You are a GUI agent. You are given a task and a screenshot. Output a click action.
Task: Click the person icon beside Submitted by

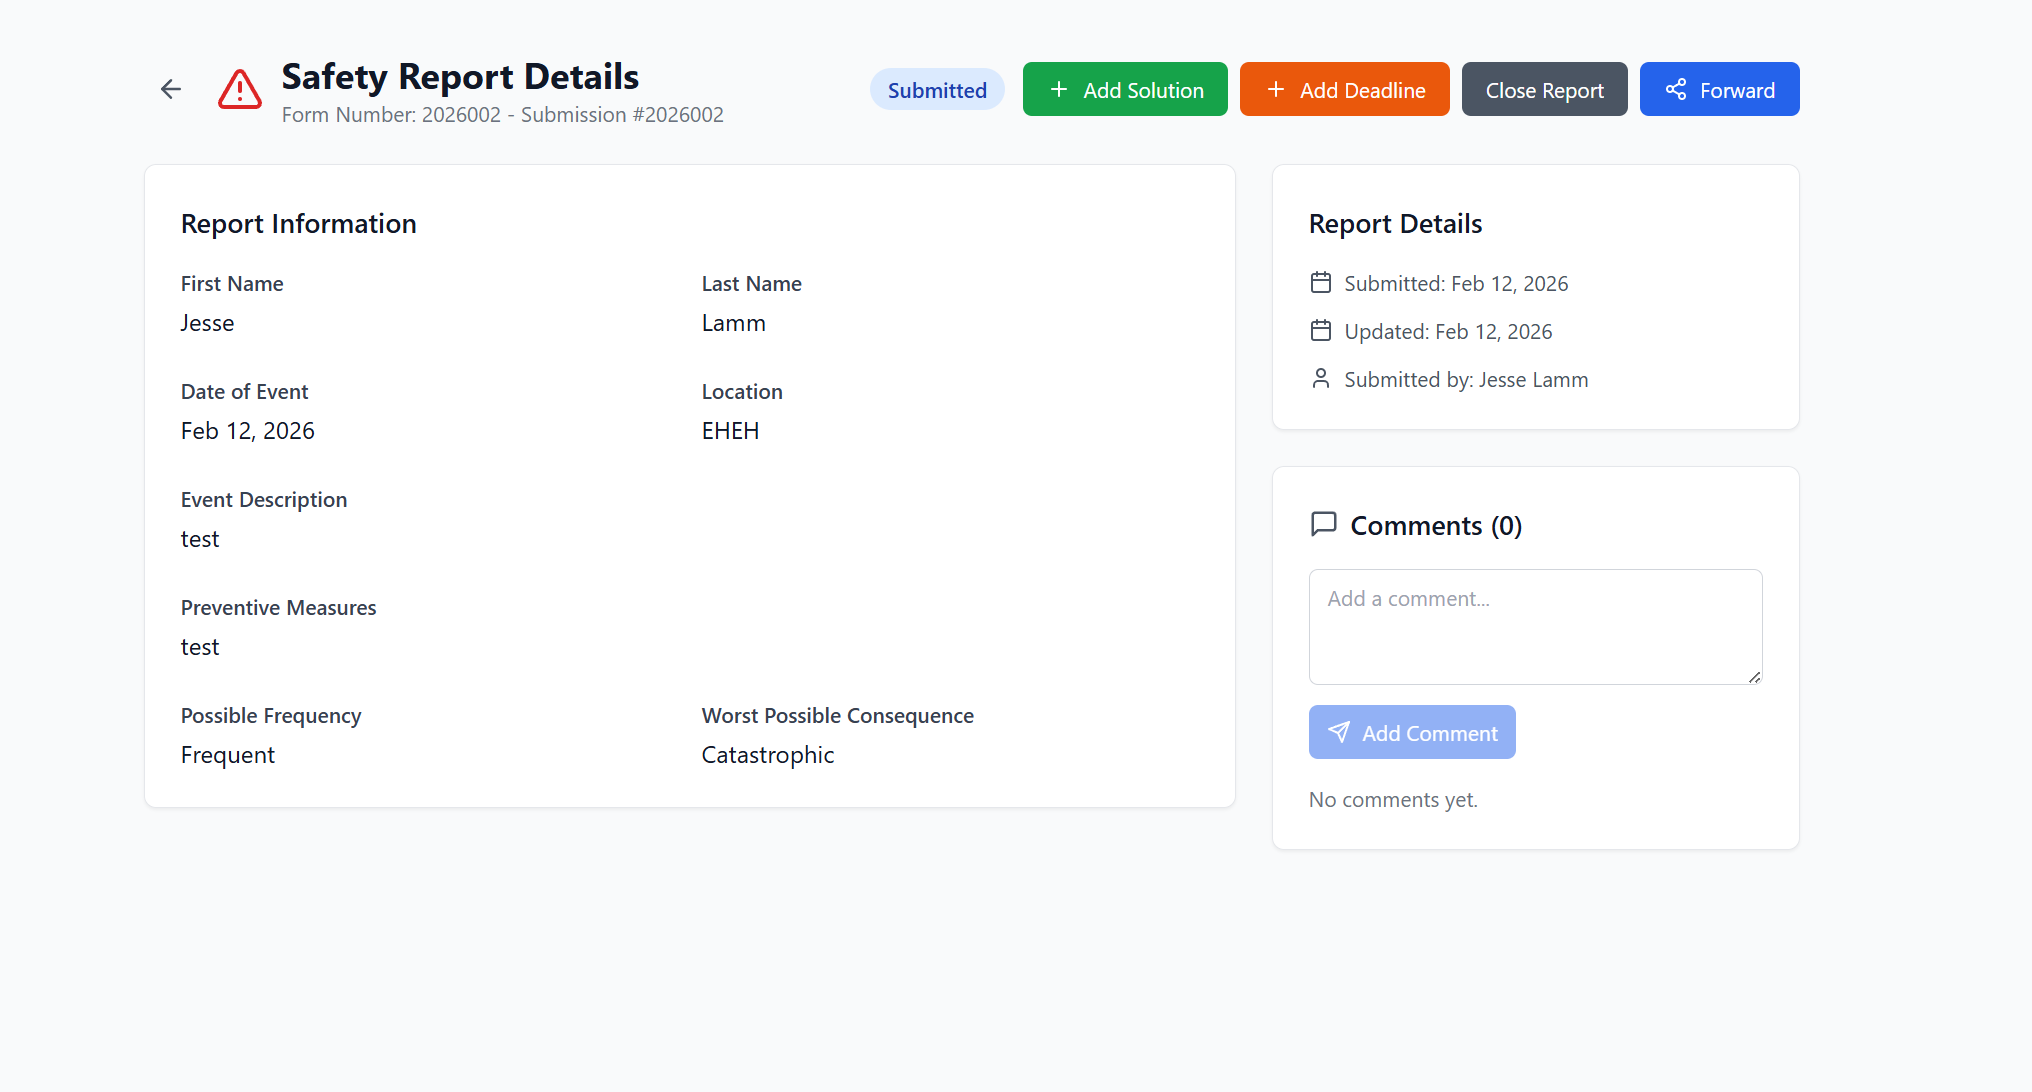pyautogui.click(x=1321, y=379)
